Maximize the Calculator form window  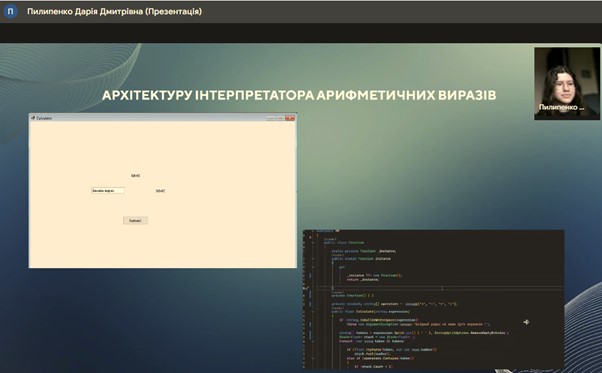pyautogui.click(x=280, y=118)
